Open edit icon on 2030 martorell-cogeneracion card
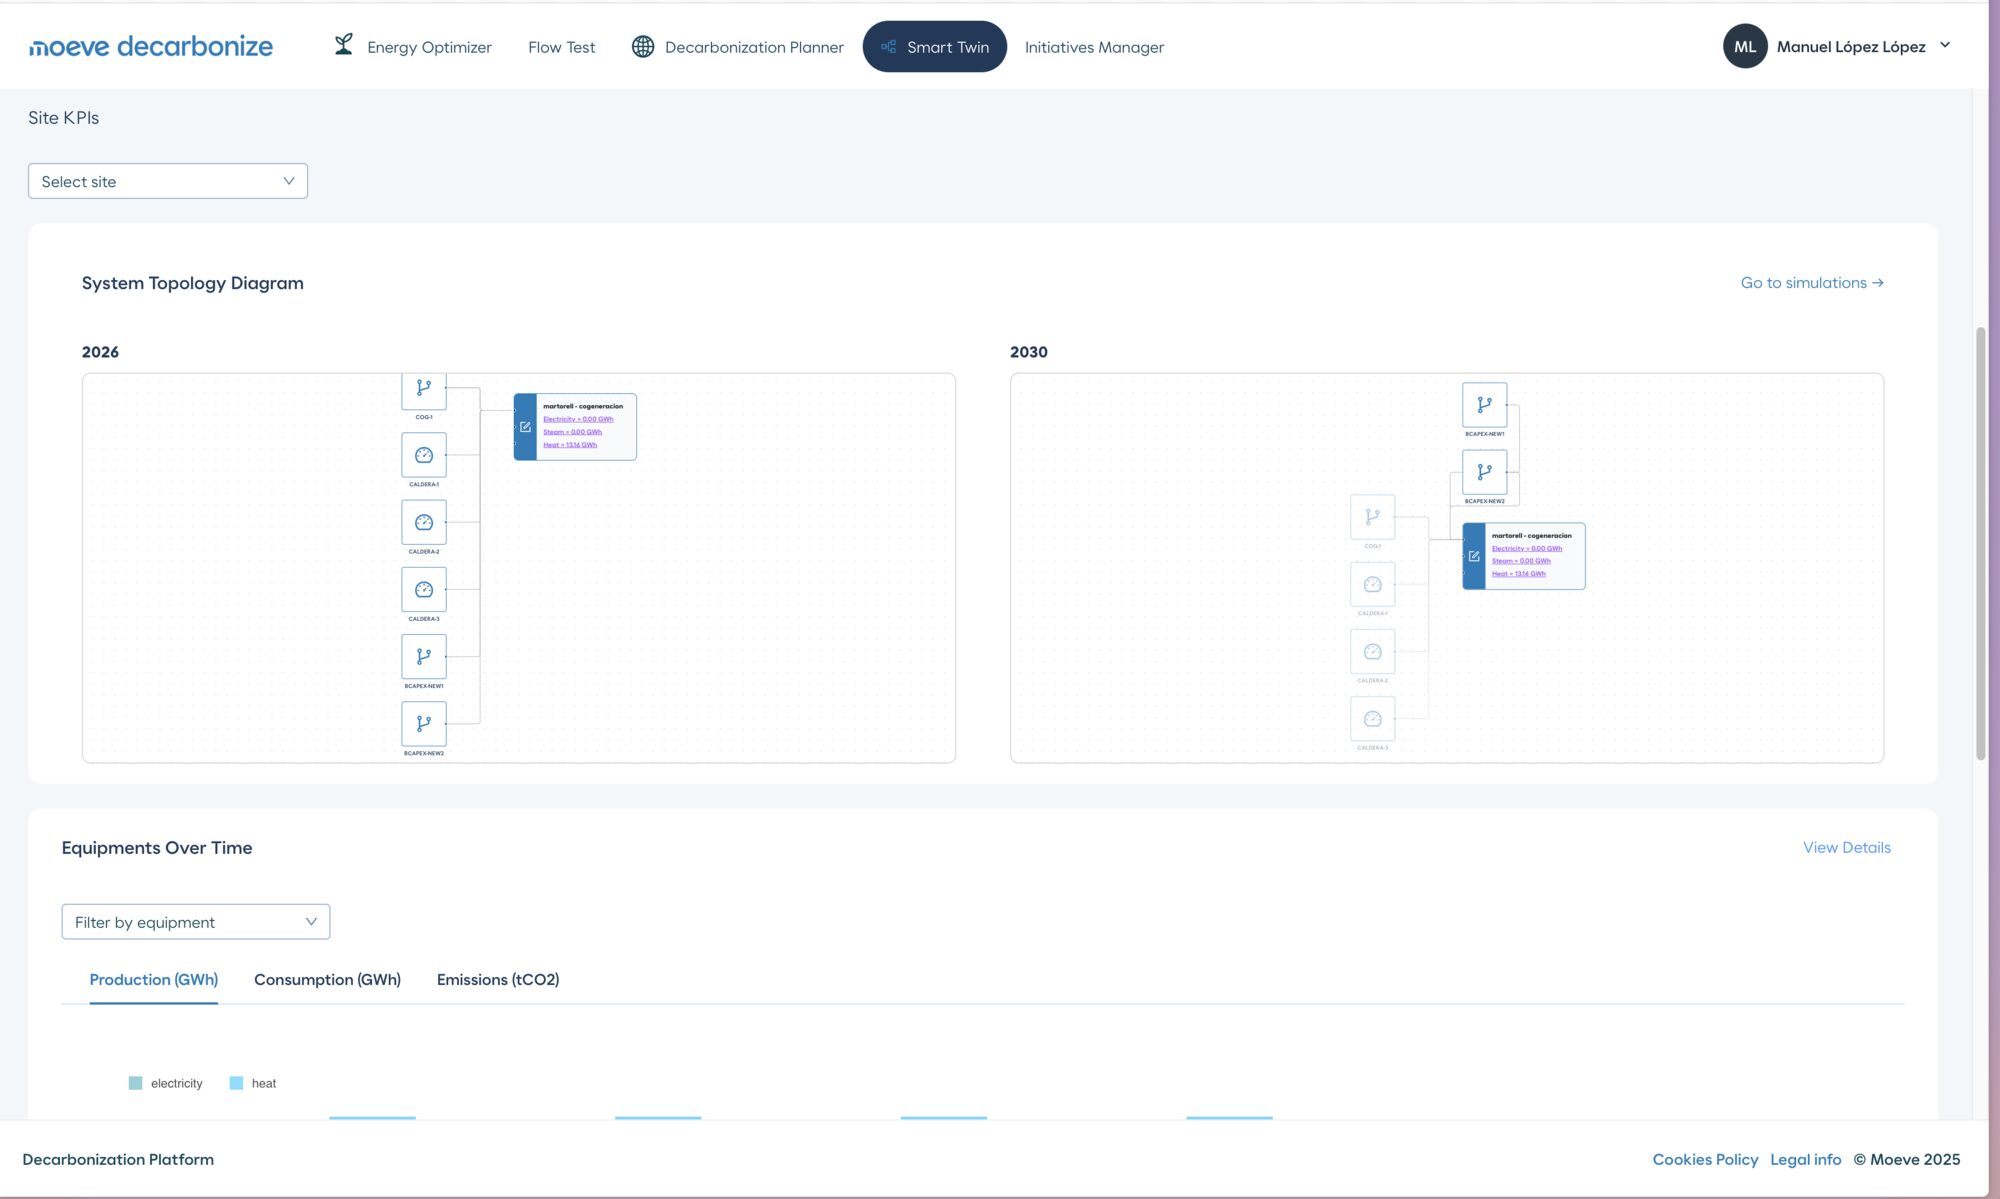 click(x=1474, y=556)
